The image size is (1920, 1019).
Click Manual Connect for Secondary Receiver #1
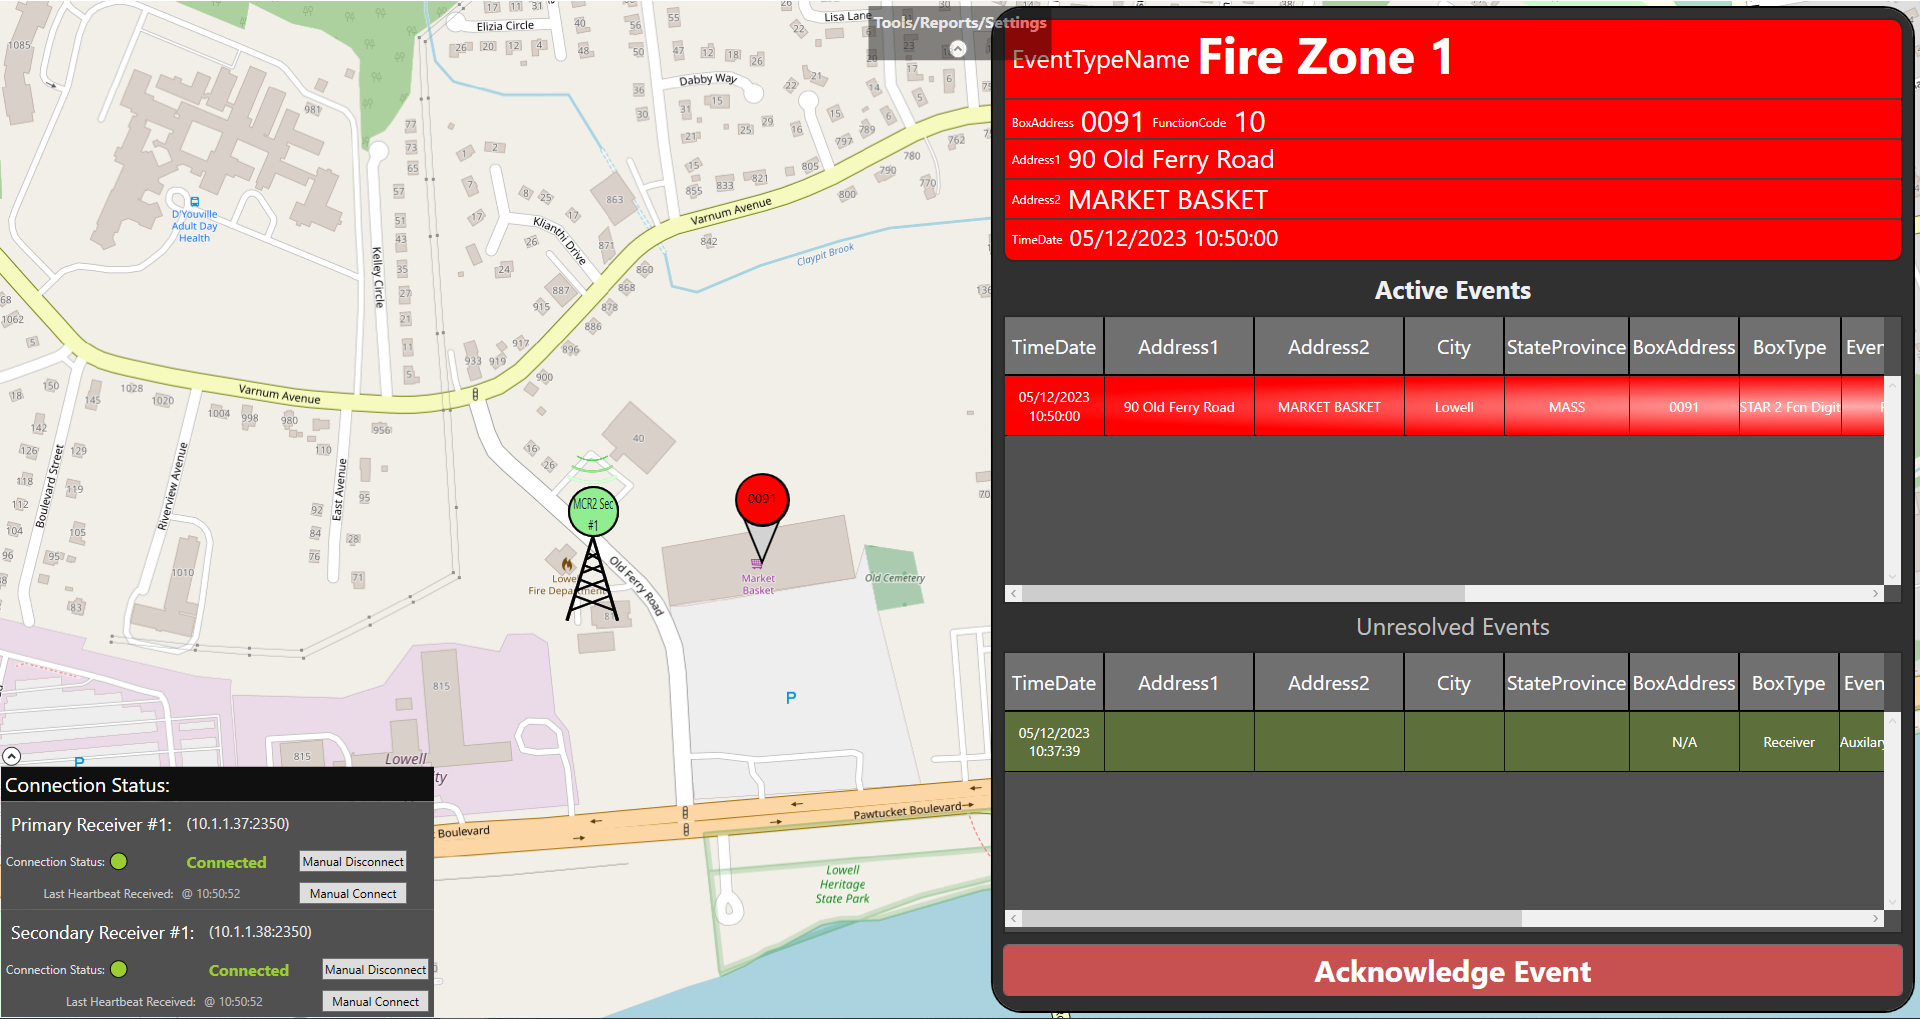pyautogui.click(x=375, y=1001)
